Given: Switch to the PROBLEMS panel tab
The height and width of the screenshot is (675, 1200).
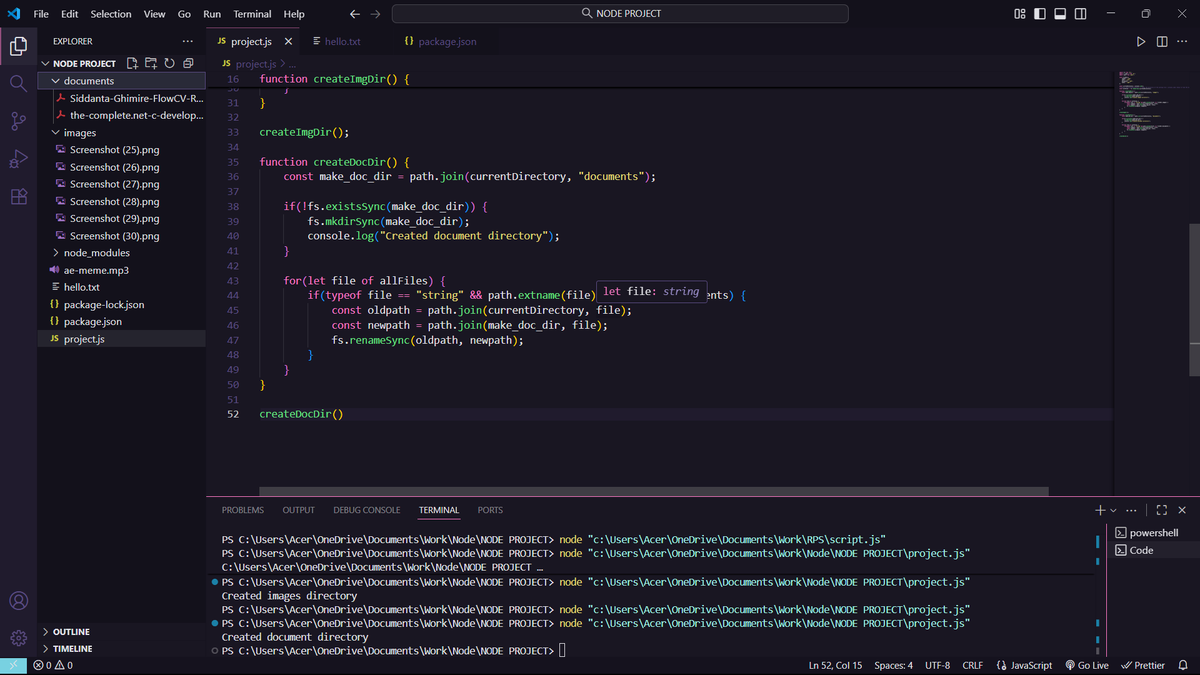Looking at the screenshot, I should (x=243, y=510).
